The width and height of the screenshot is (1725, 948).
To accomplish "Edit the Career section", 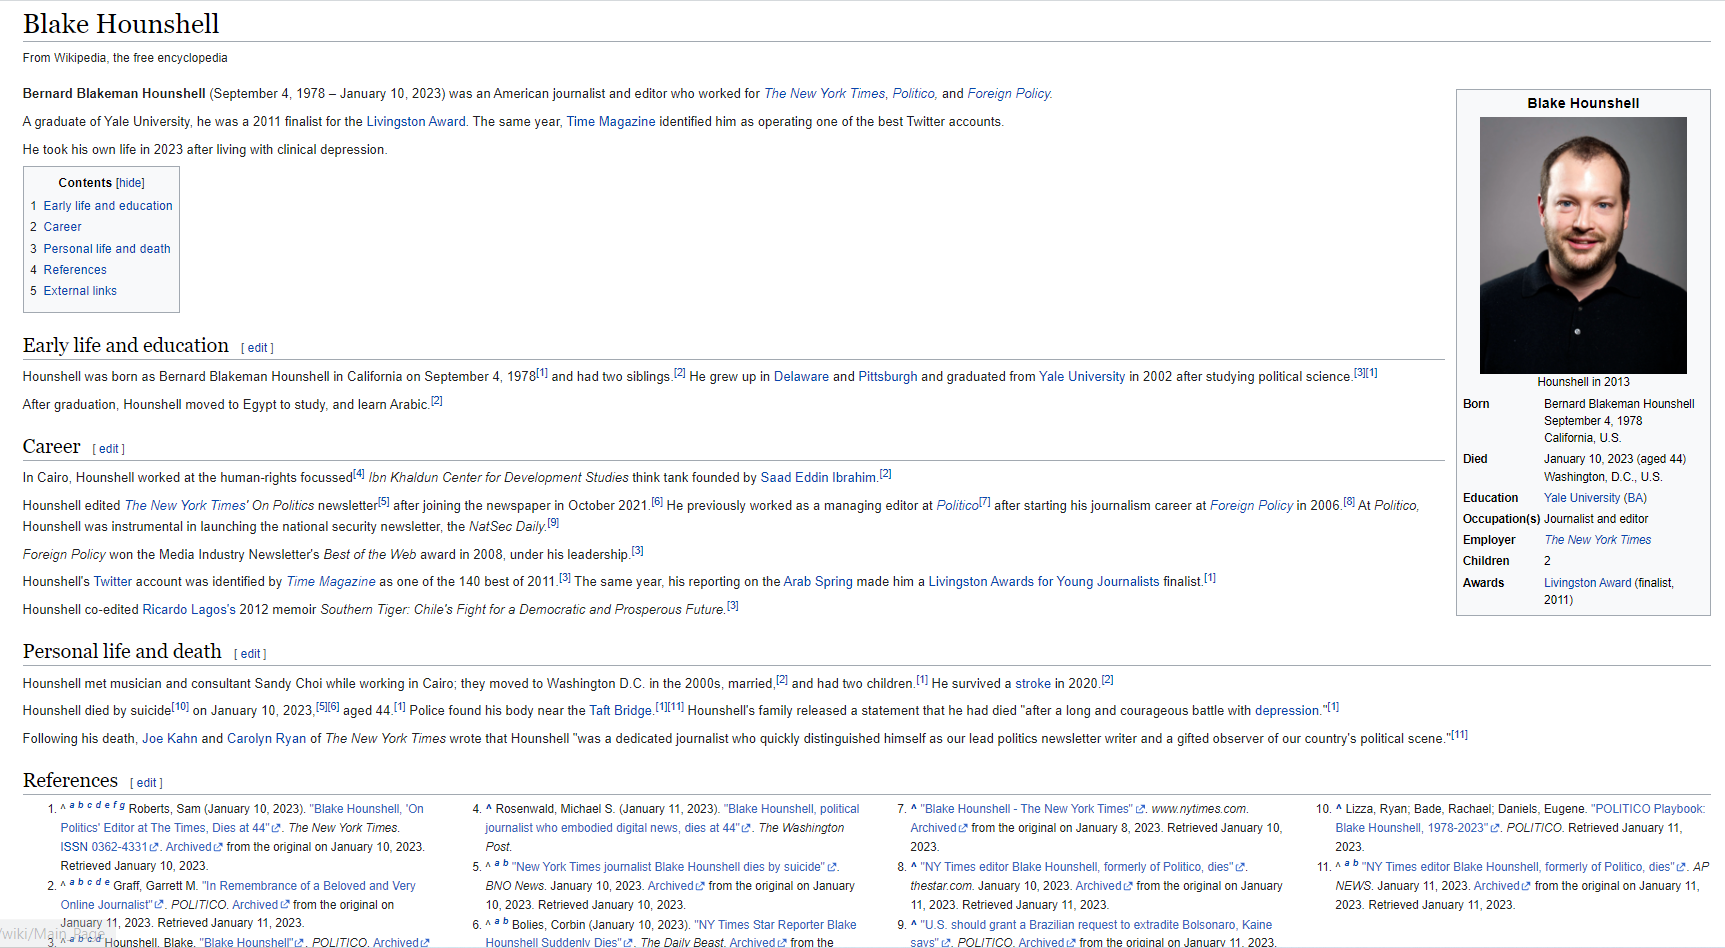I will [x=109, y=449].
